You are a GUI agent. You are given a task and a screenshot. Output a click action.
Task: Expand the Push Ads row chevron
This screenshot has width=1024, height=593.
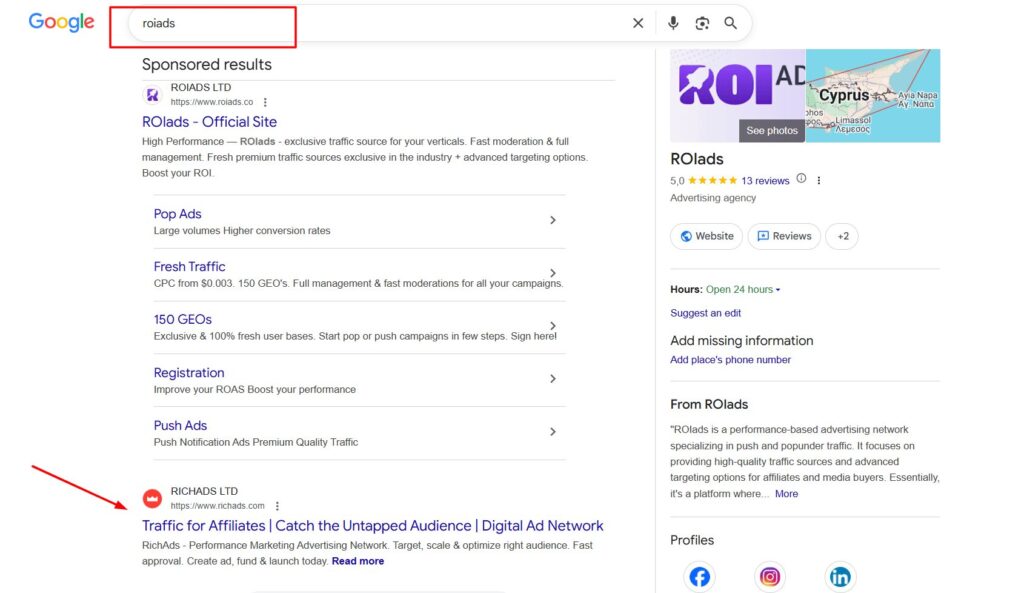tap(553, 432)
